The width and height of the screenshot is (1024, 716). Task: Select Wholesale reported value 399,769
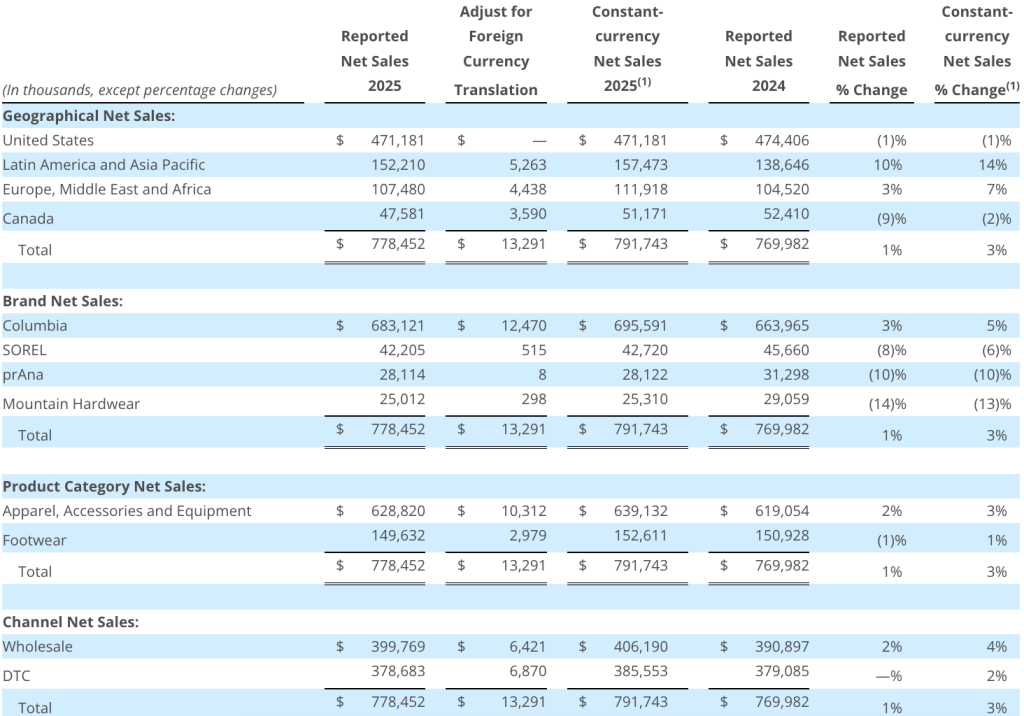(x=398, y=647)
